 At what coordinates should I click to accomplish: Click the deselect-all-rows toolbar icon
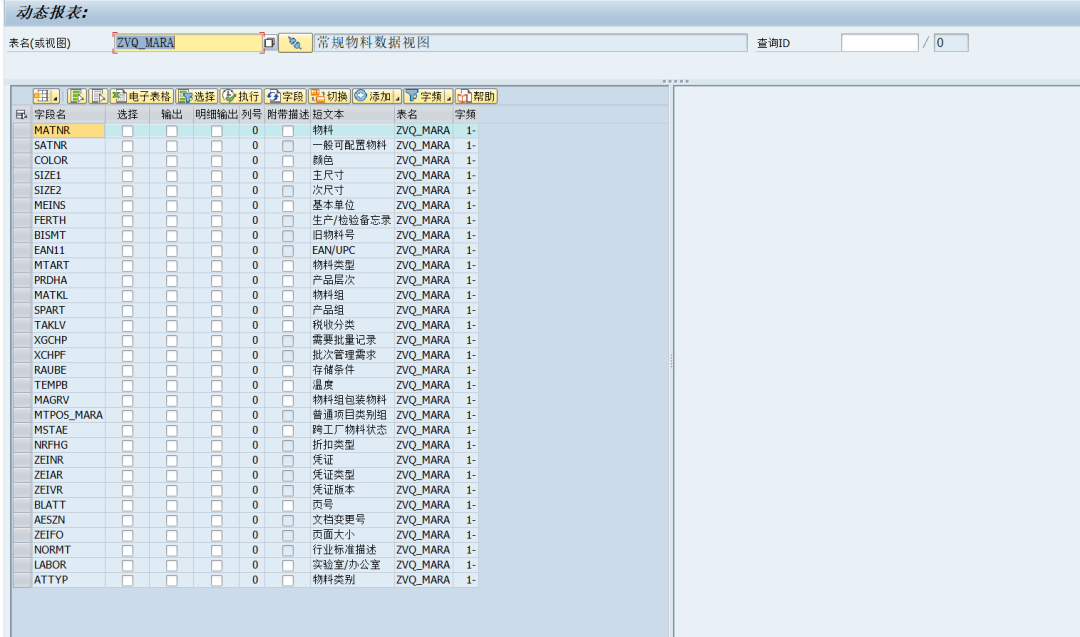[x=98, y=96]
